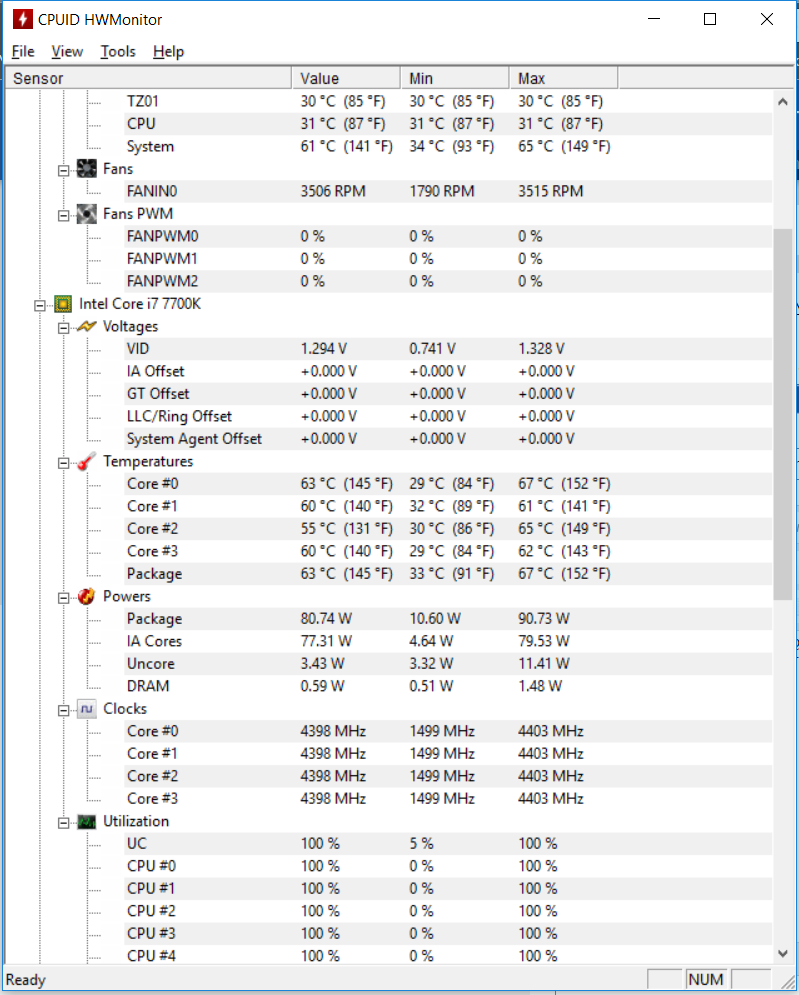Click the Powers flame icon

pos(86,596)
